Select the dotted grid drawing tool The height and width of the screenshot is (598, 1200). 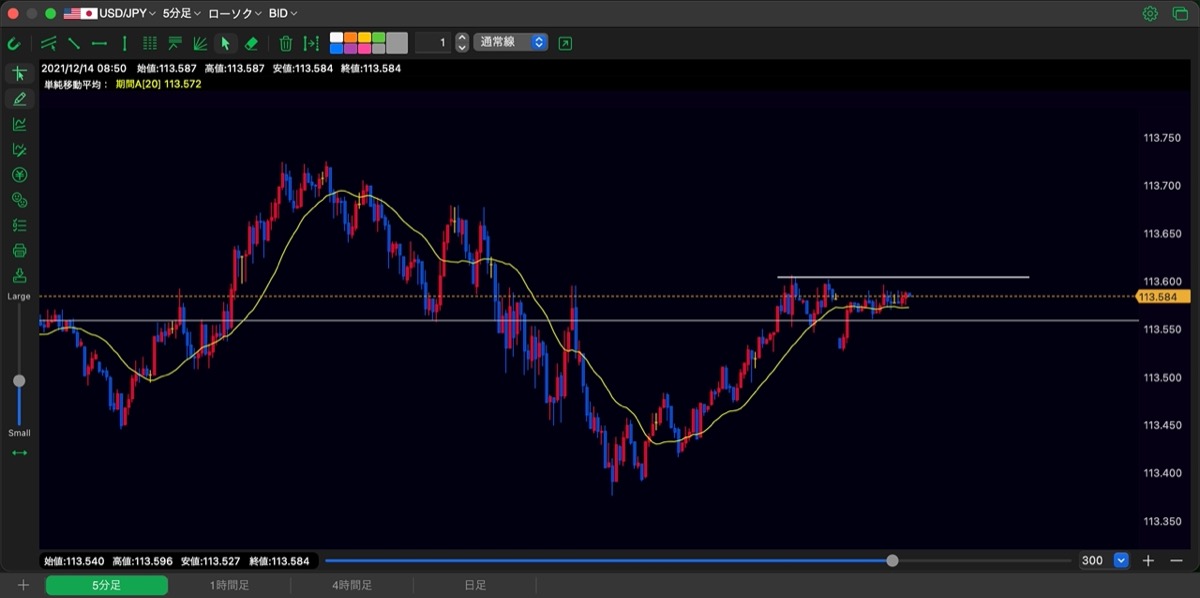click(150, 43)
